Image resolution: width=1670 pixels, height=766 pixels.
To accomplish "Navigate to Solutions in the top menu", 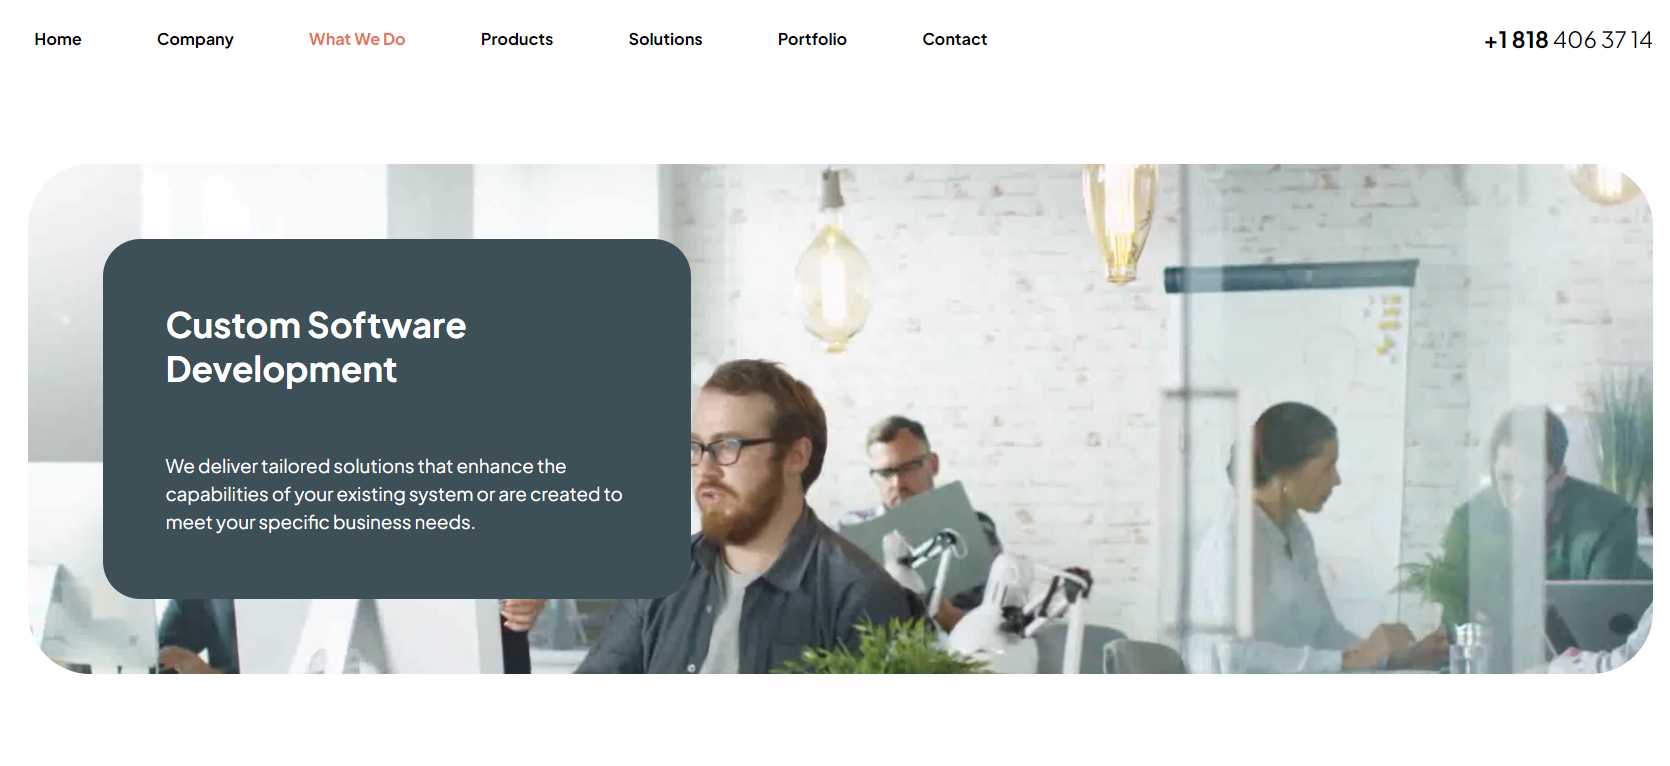I will coord(665,39).
